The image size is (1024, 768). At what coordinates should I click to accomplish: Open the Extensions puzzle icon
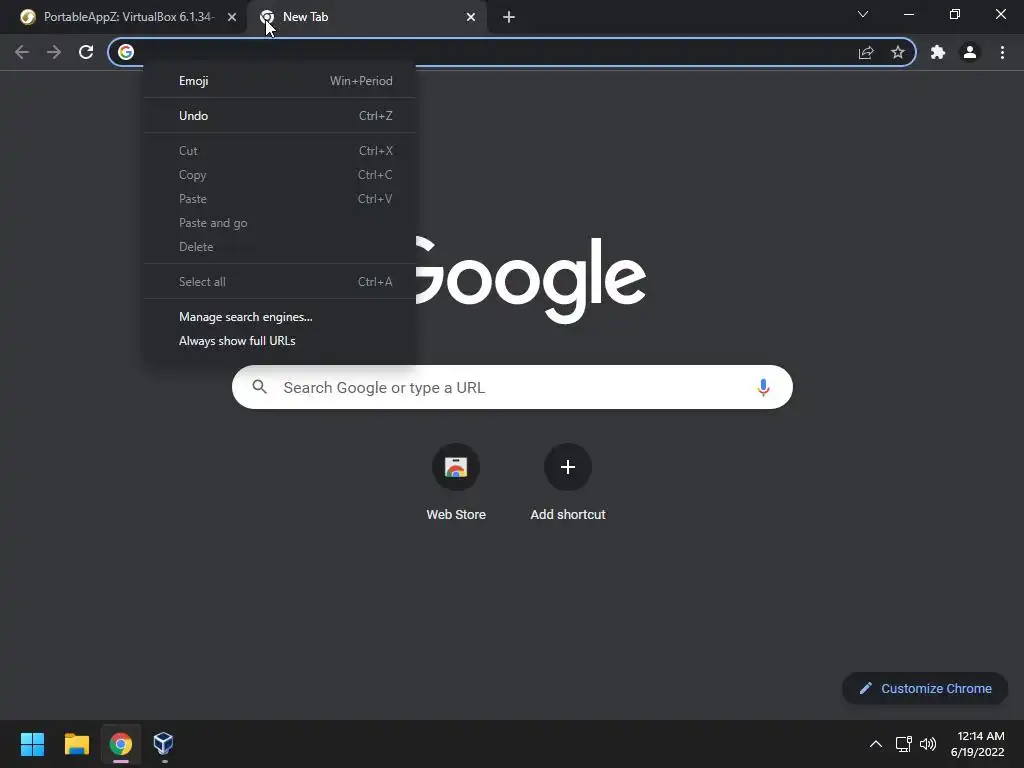938,52
